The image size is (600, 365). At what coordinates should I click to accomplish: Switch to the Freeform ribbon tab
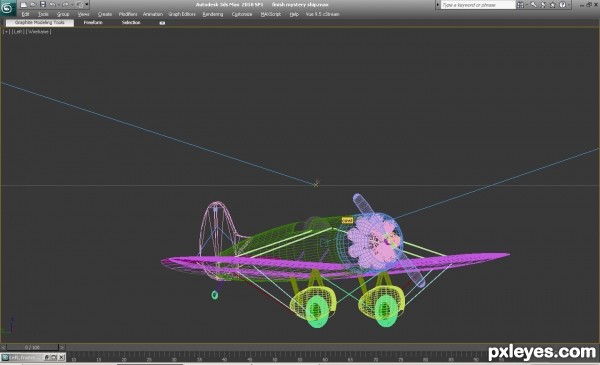coord(93,23)
